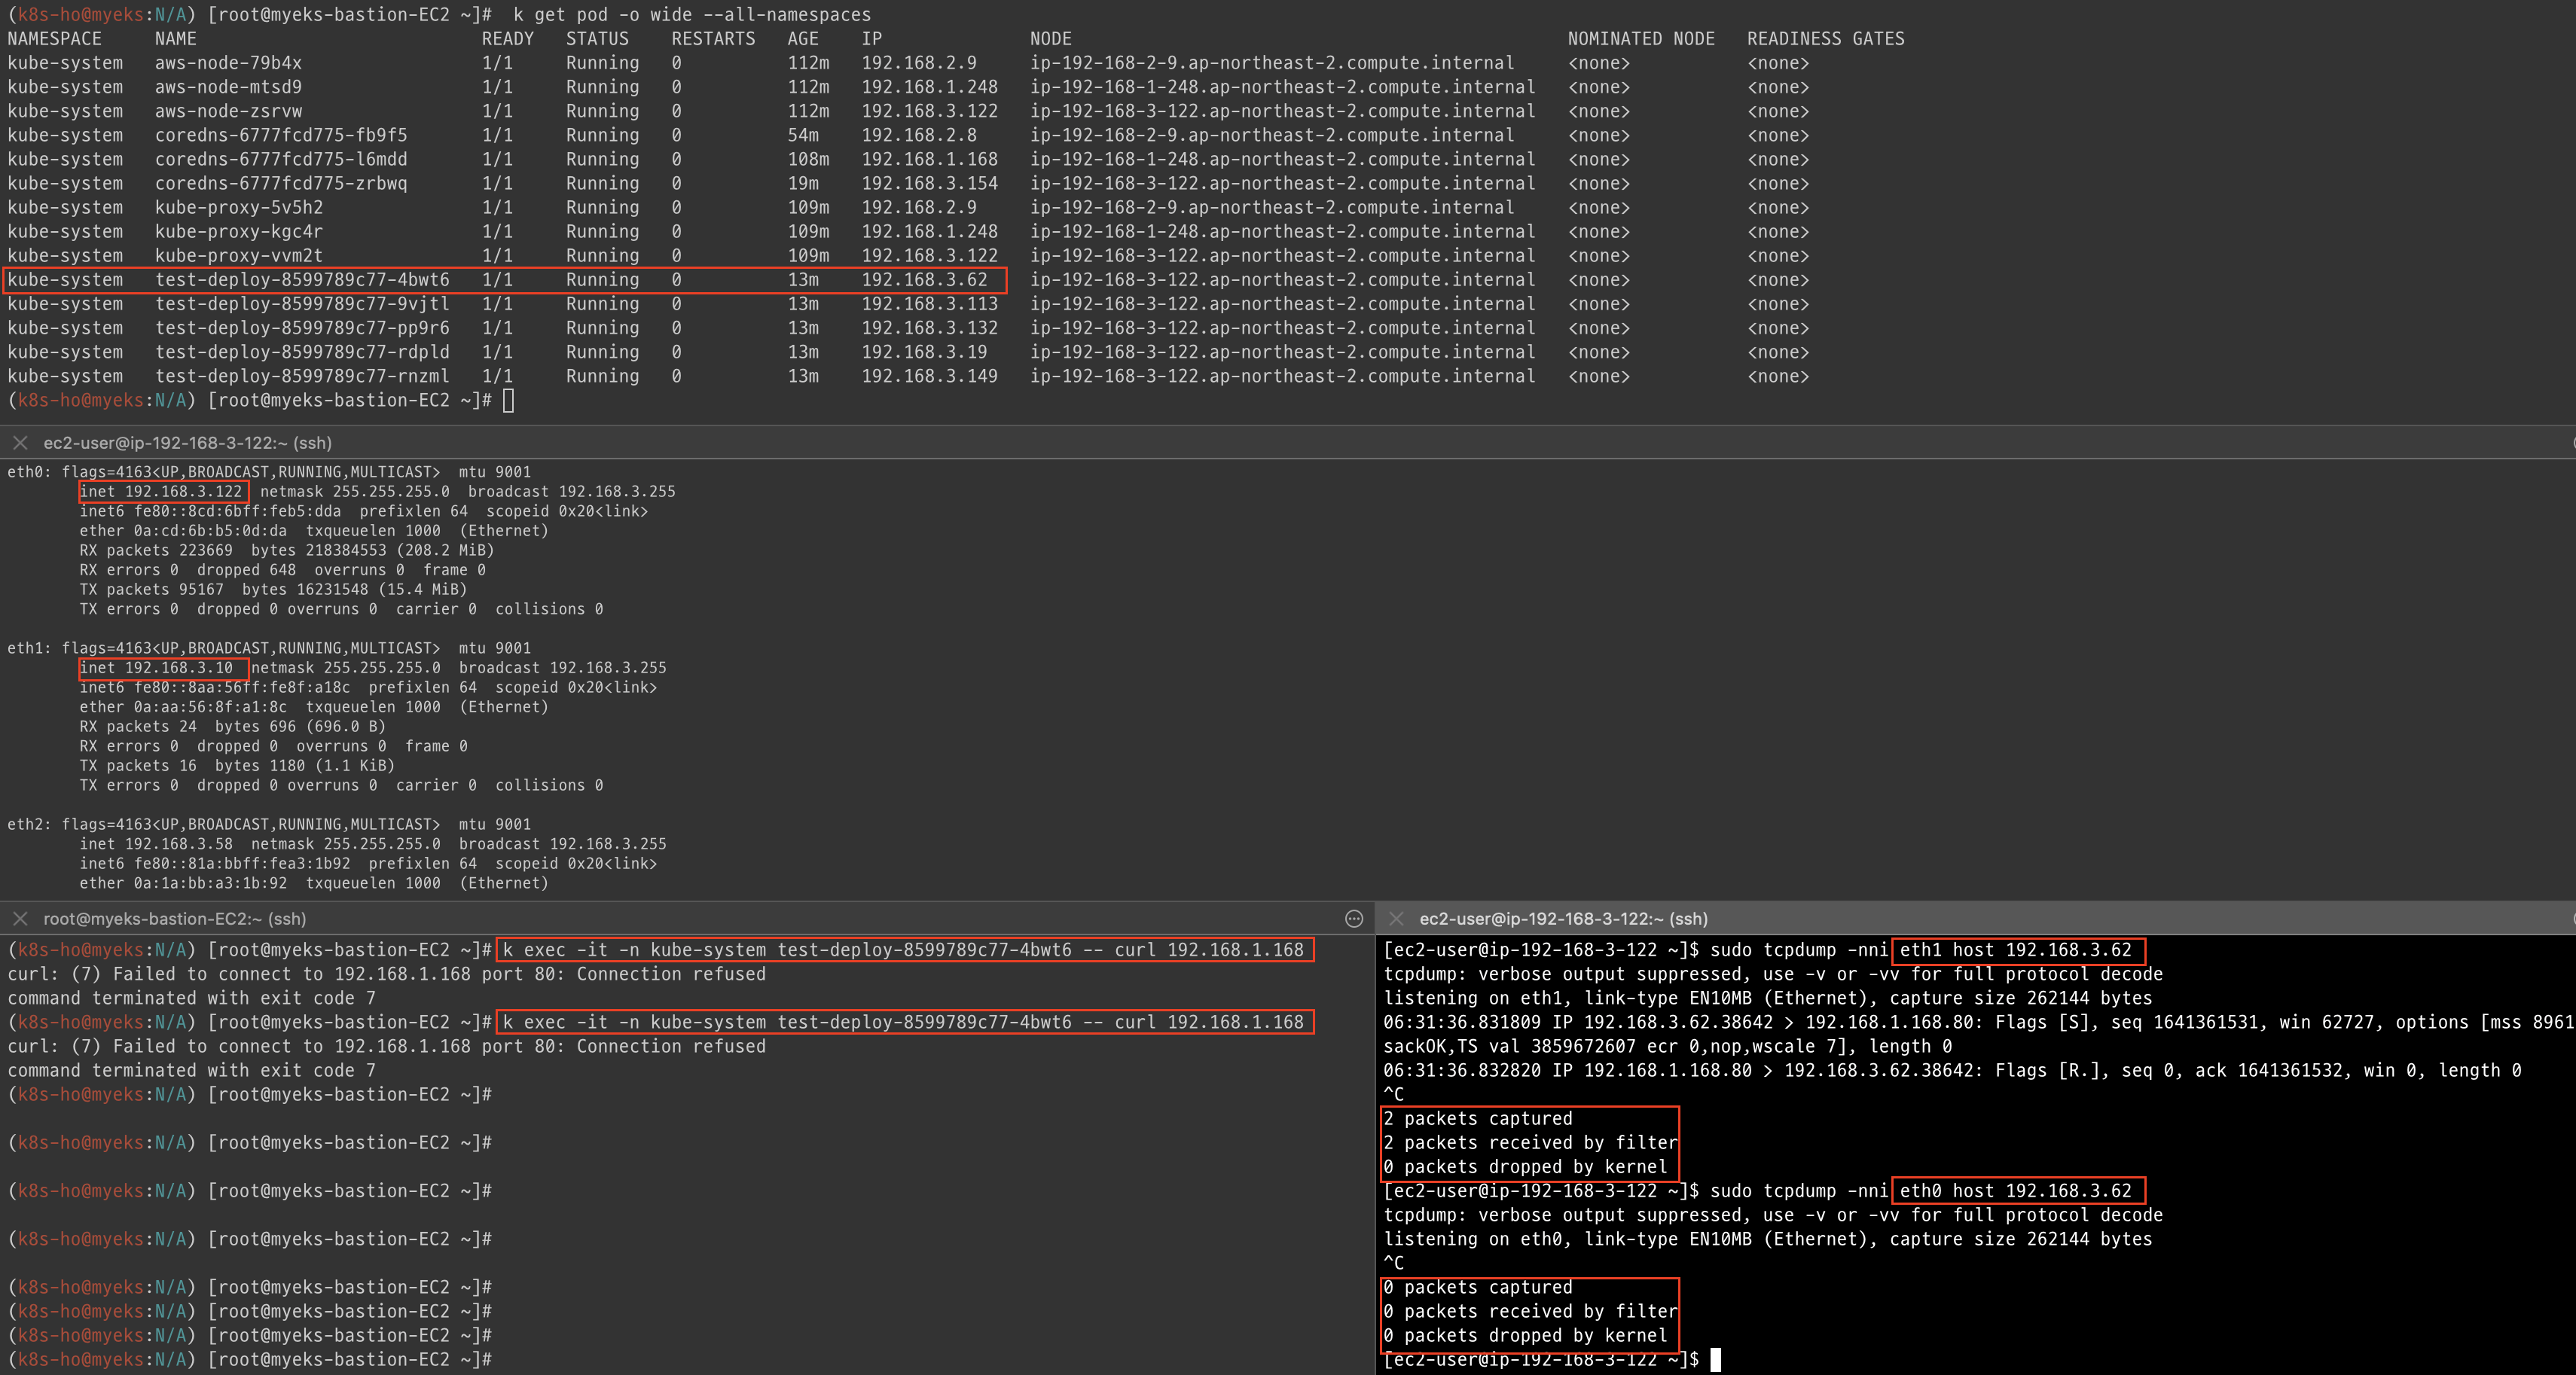Select the root@myeks-bastion-EC2 pane title bar

[x=174, y=918]
